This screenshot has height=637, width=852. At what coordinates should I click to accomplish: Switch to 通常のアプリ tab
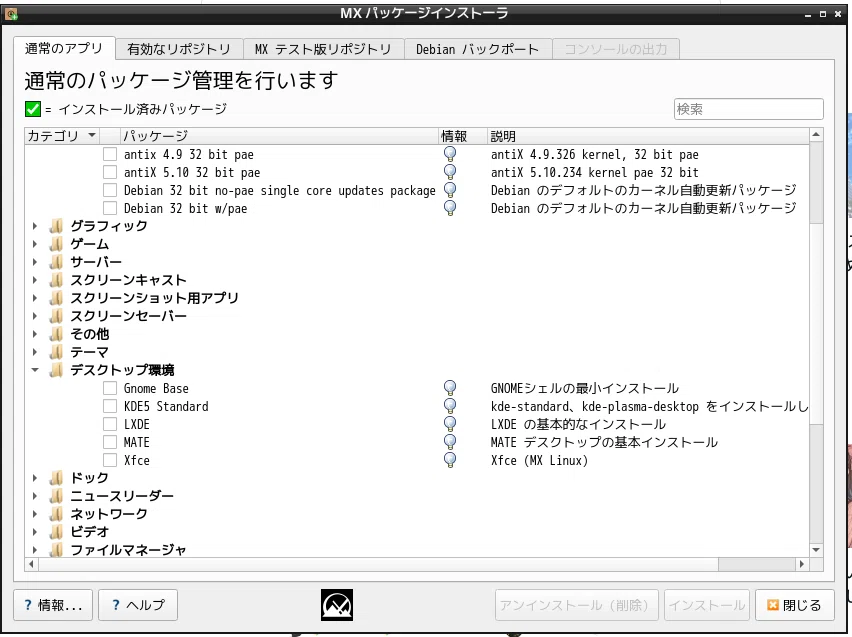[64, 48]
